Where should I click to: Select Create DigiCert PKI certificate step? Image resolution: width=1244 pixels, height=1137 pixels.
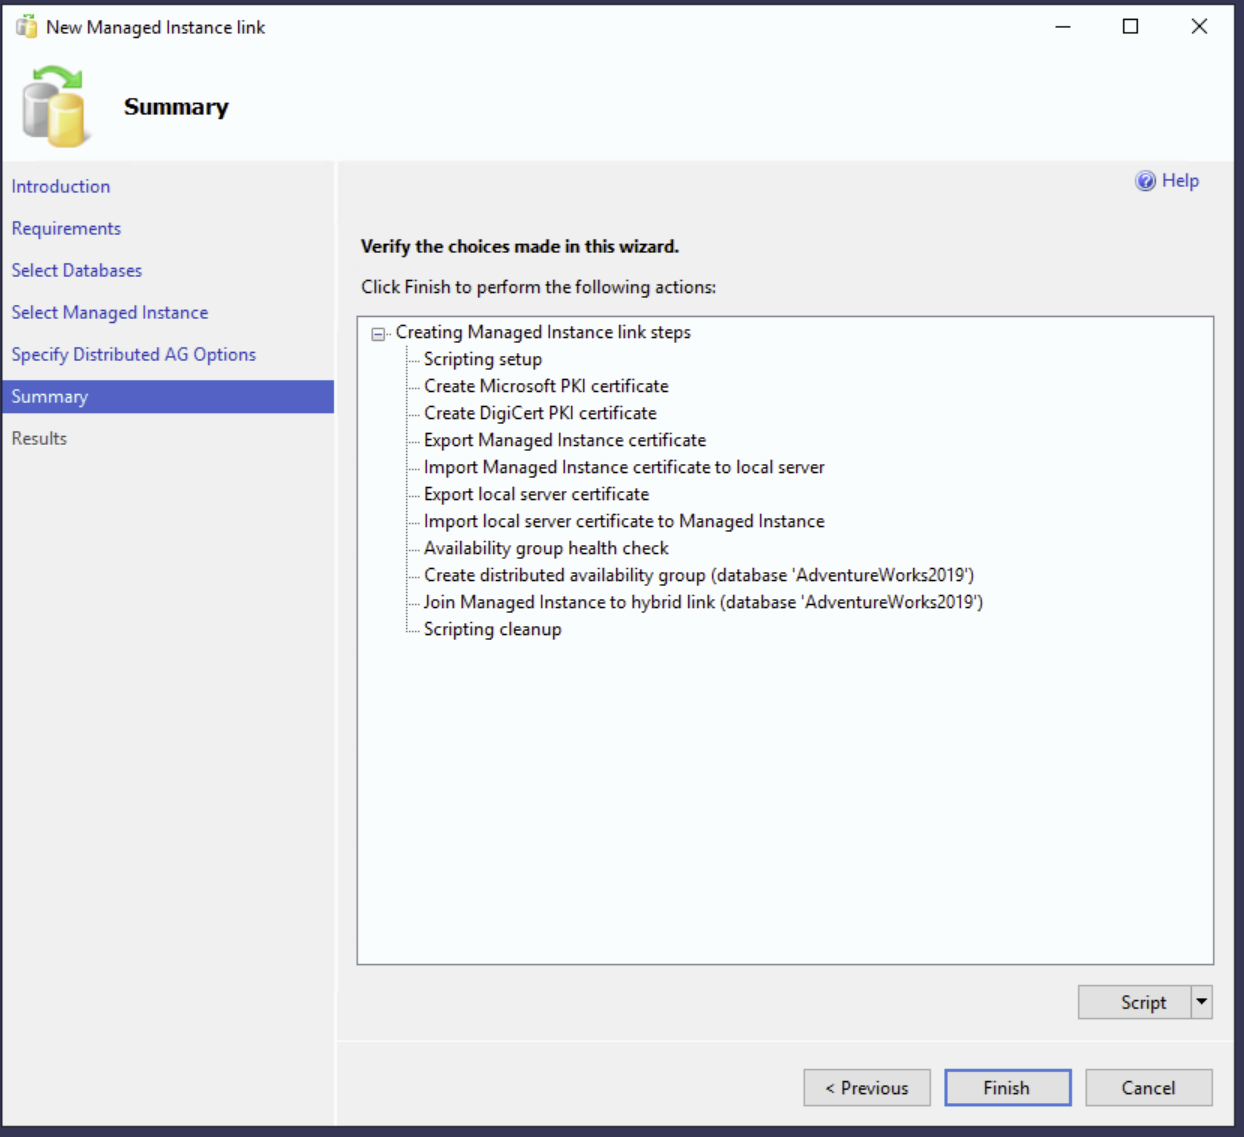coord(540,413)
